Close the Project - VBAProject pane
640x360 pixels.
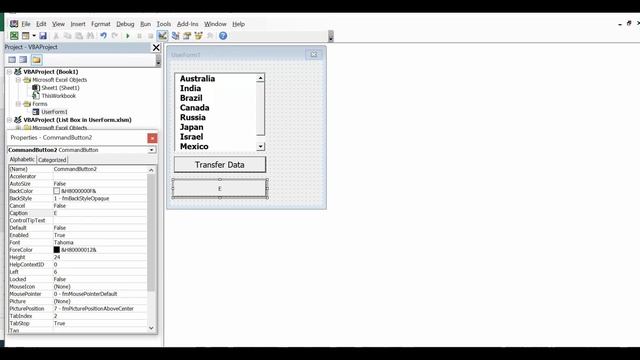[x=156, y=47]
